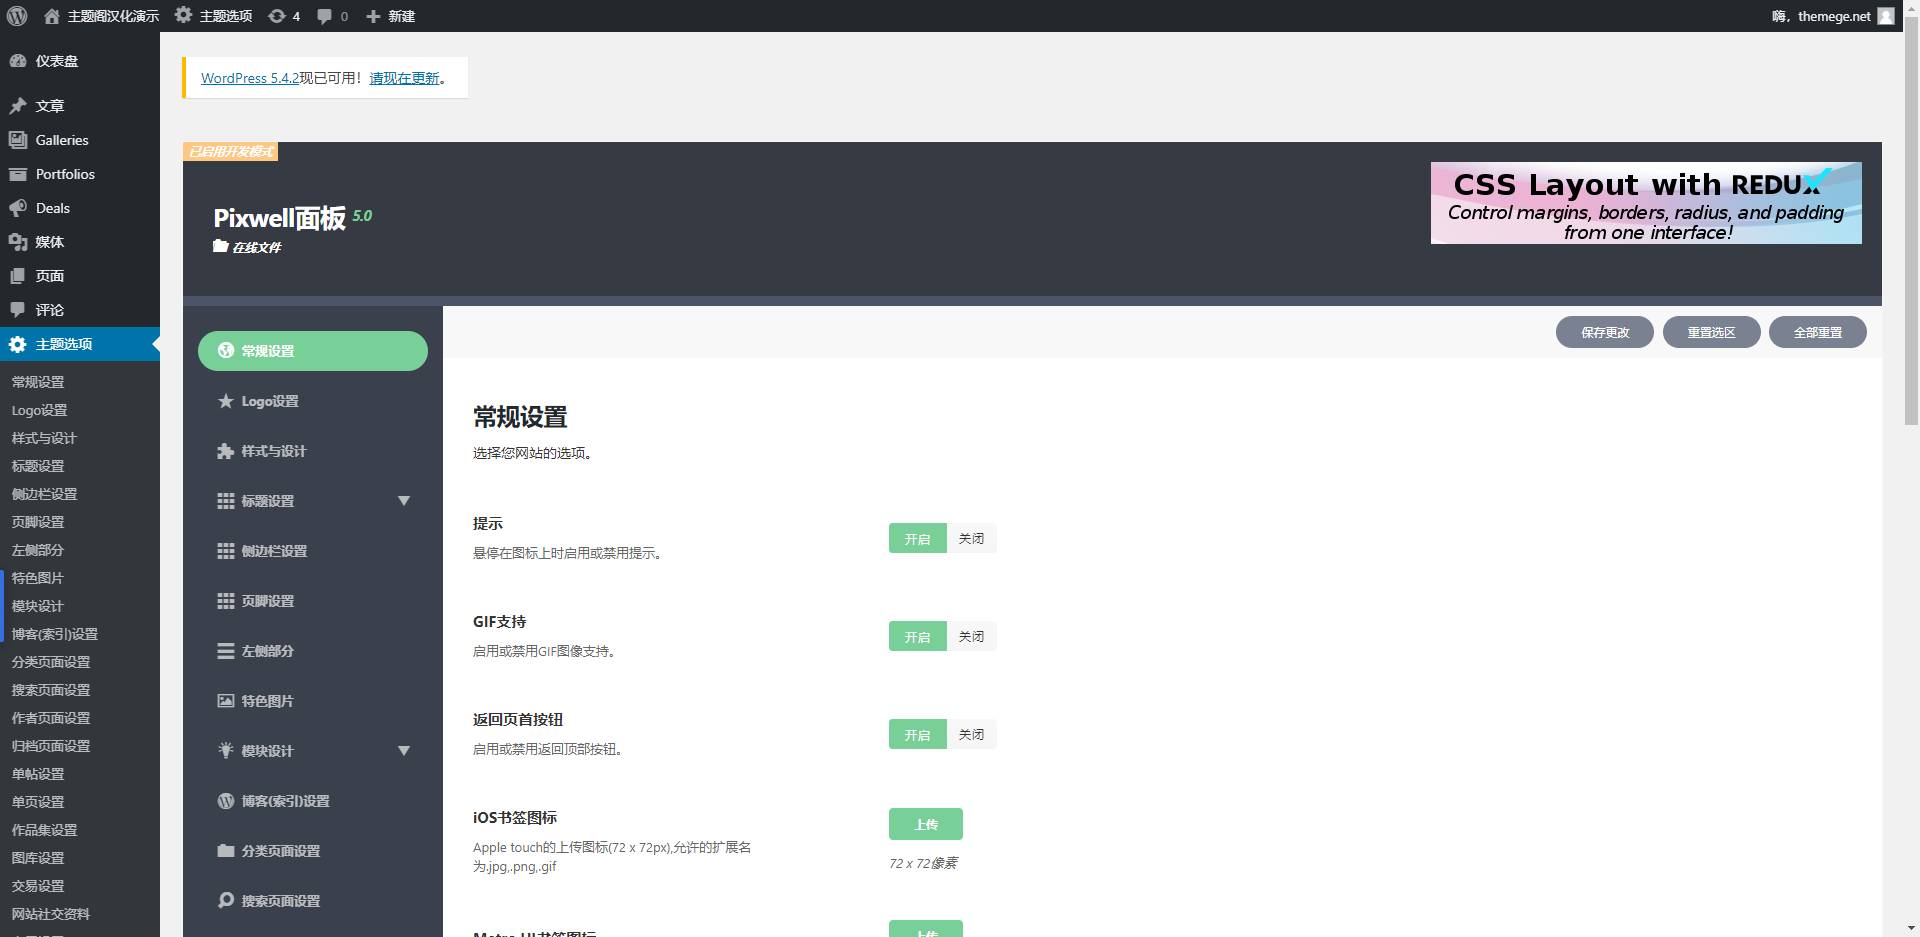Follow the WordPress 5.4.2 link
Screen dimensions: 1920x937
[x=250, y=78]
